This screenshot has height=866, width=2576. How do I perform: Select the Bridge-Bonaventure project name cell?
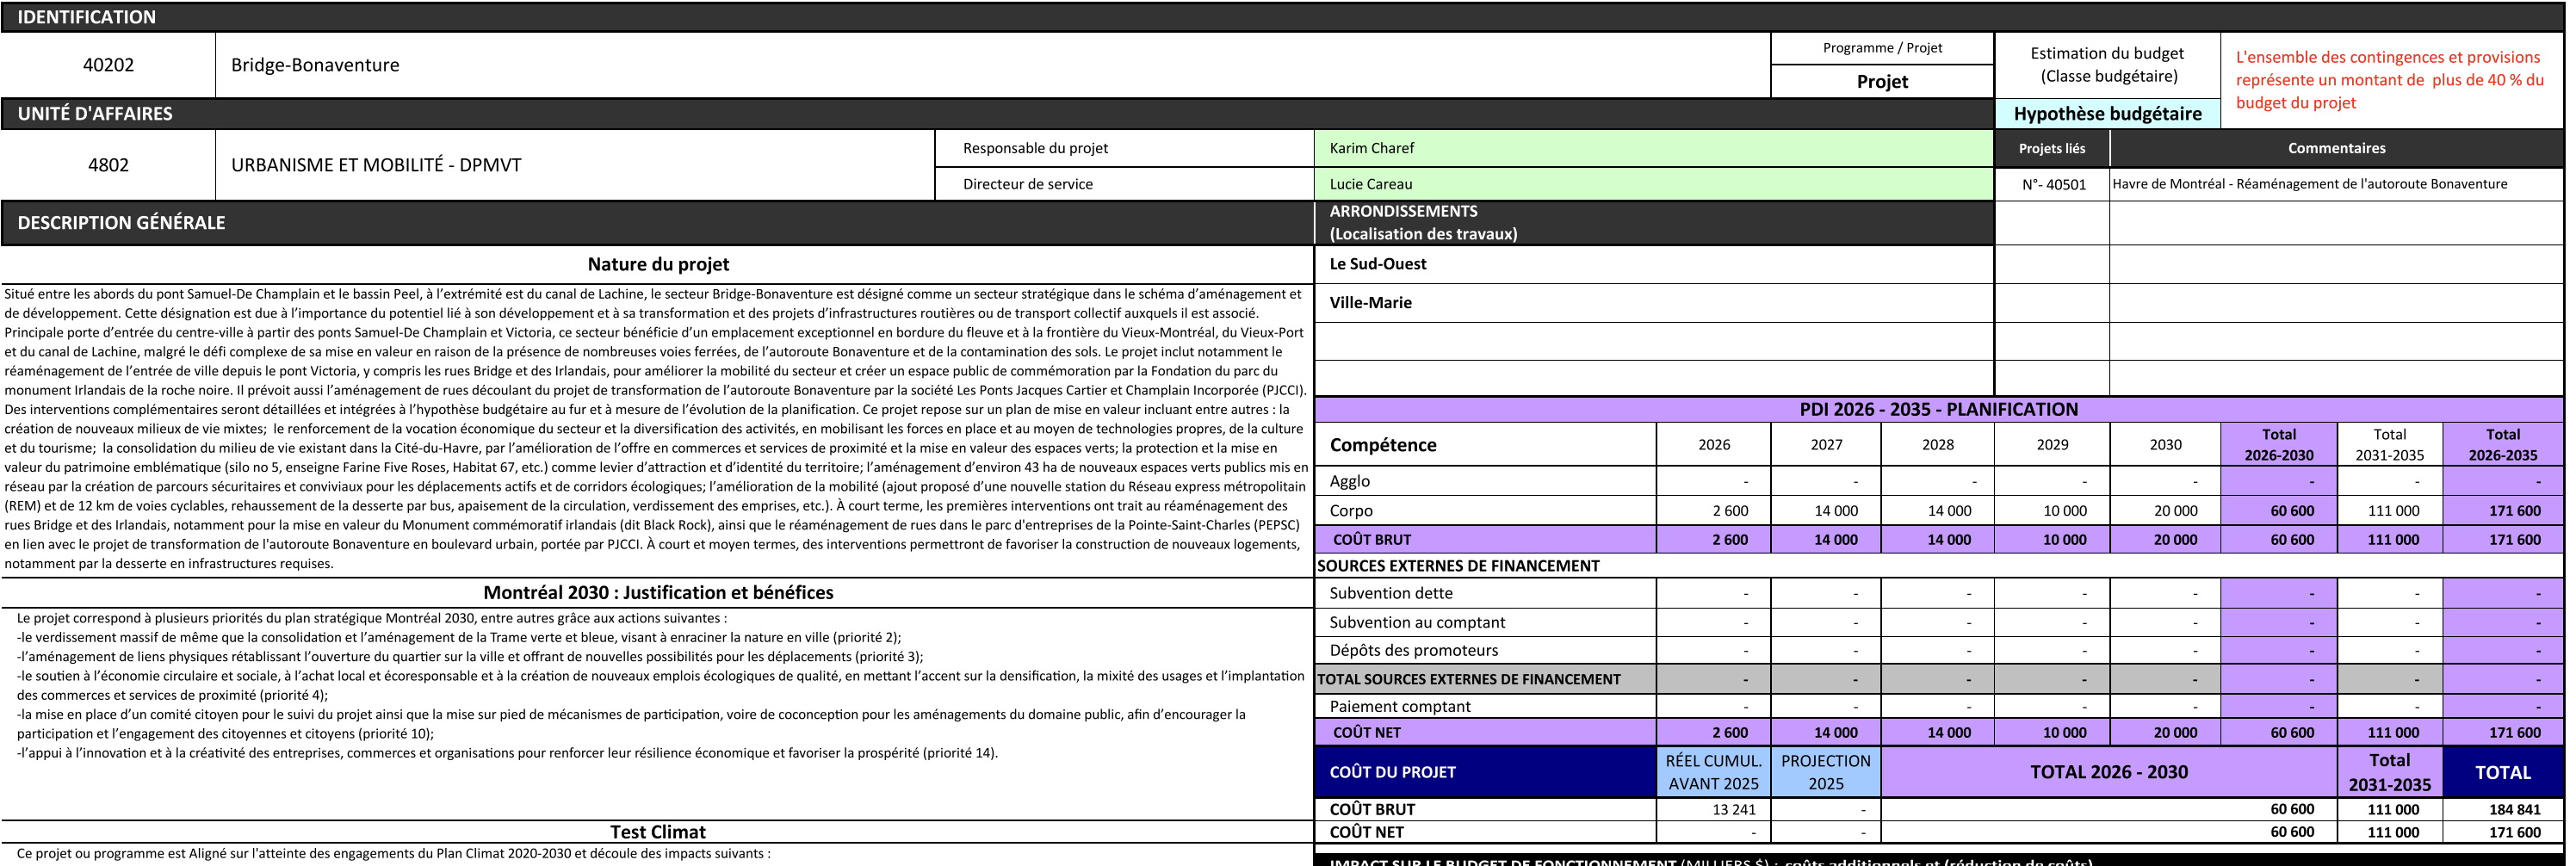coord(315,65)
